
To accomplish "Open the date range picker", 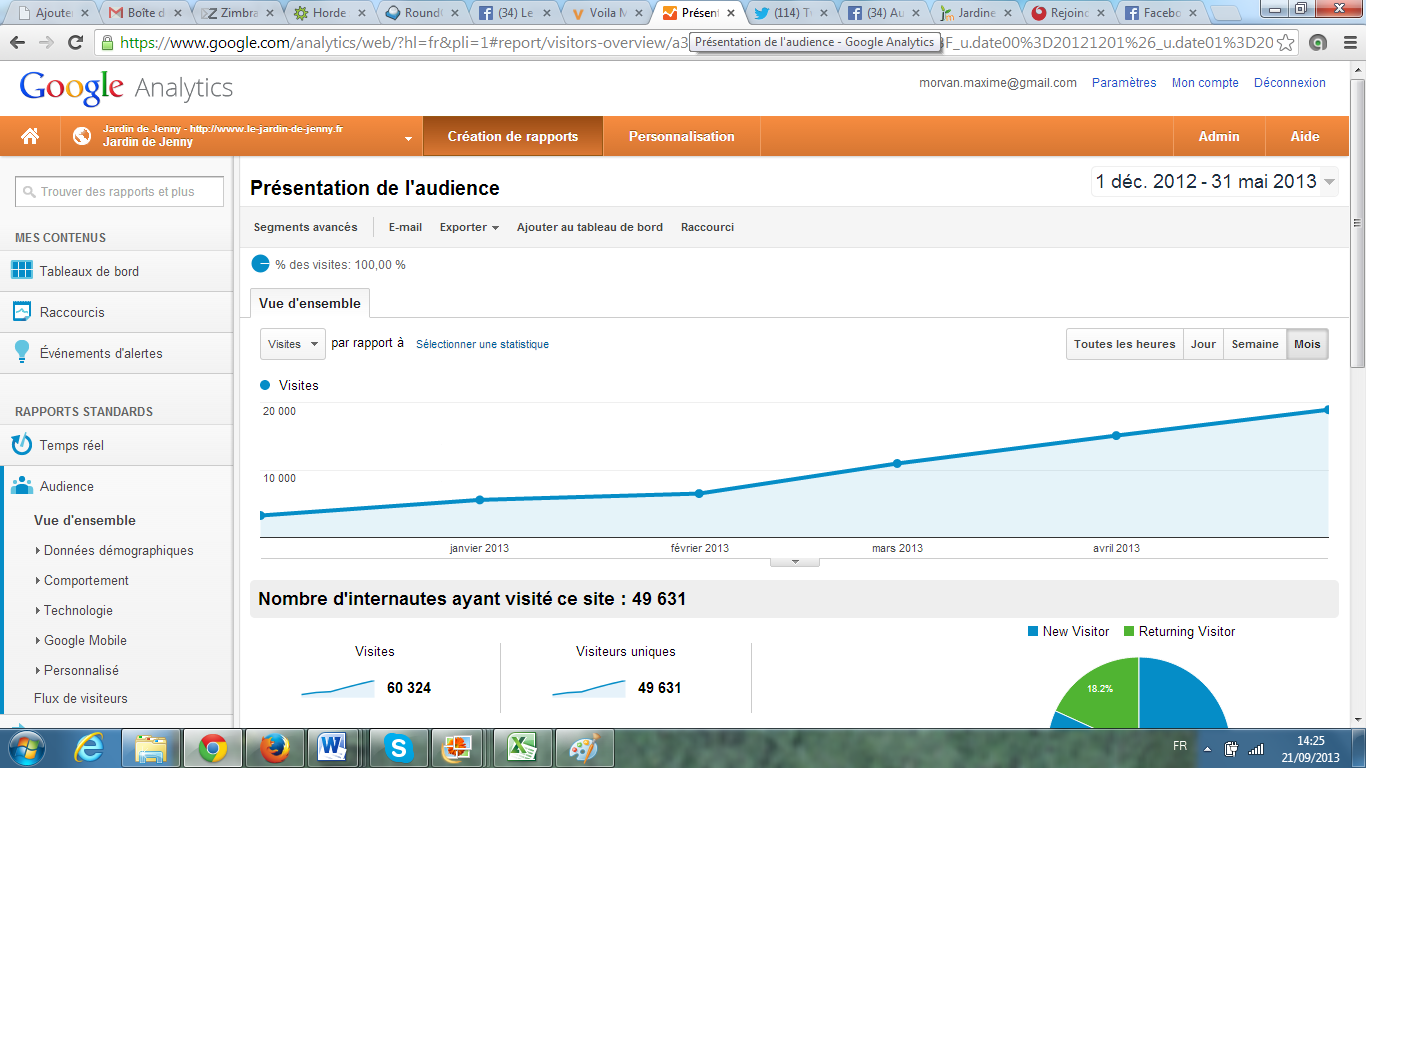I will [1214, 182].
